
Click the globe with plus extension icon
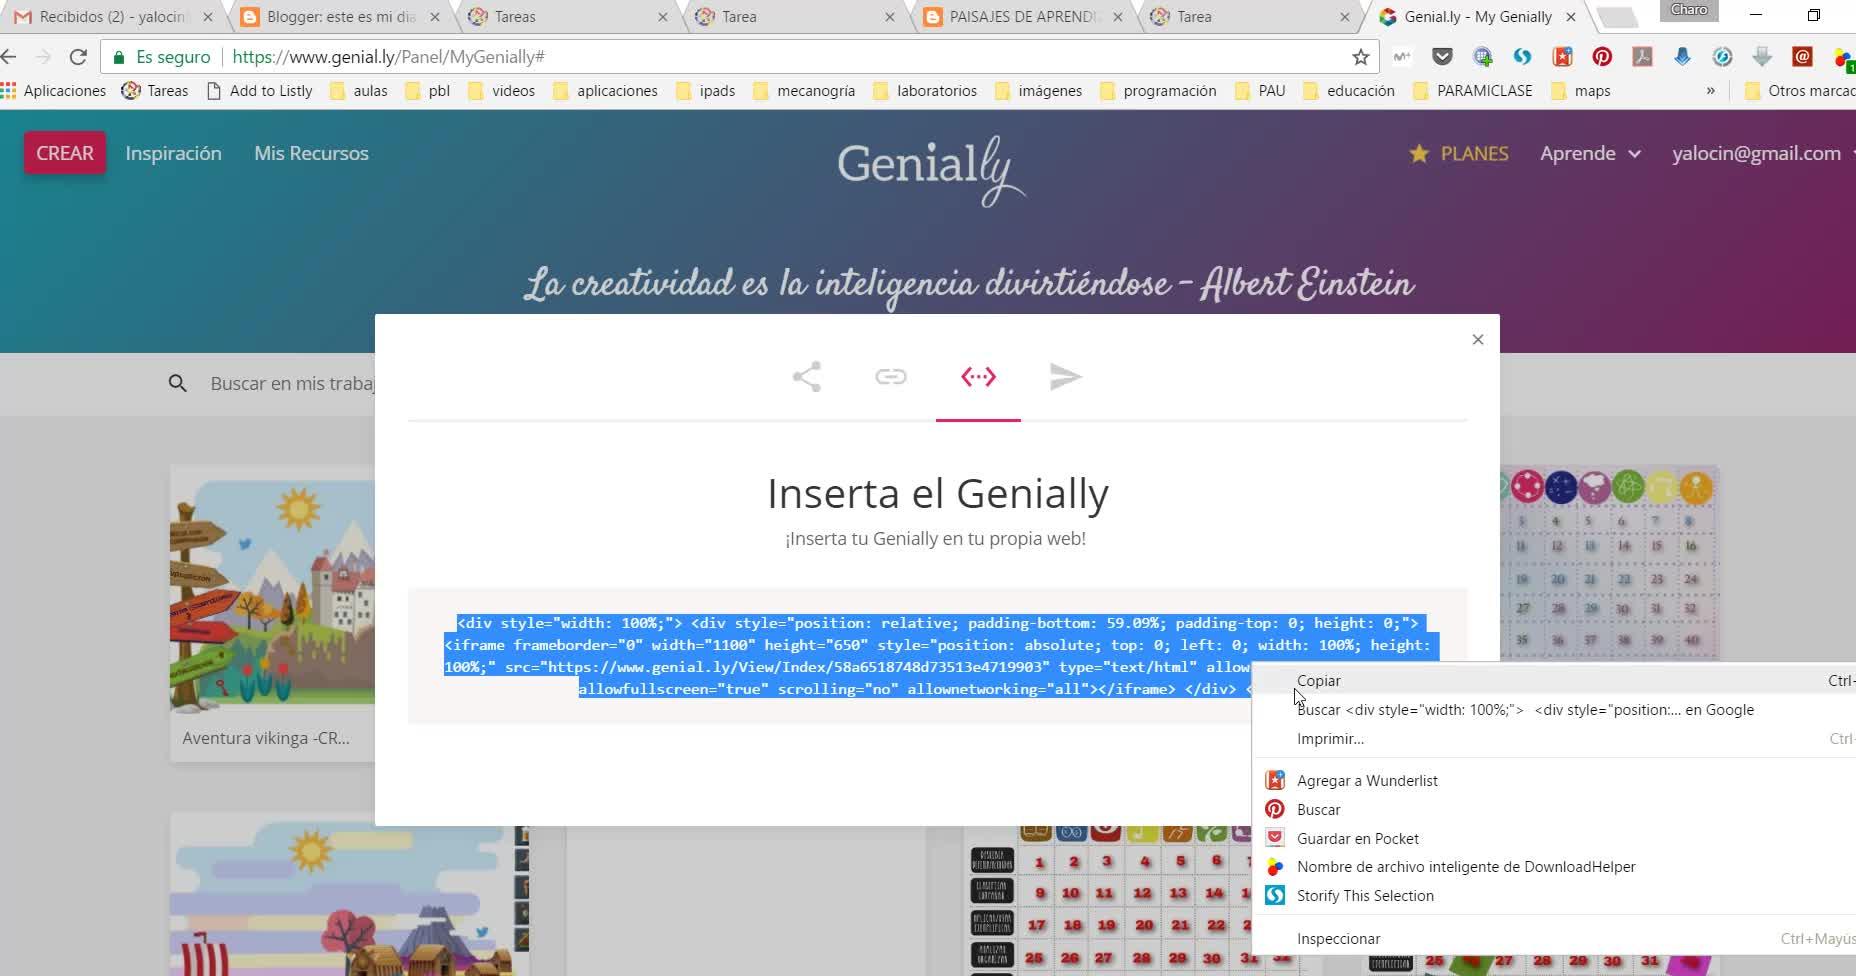point(1482,57)
